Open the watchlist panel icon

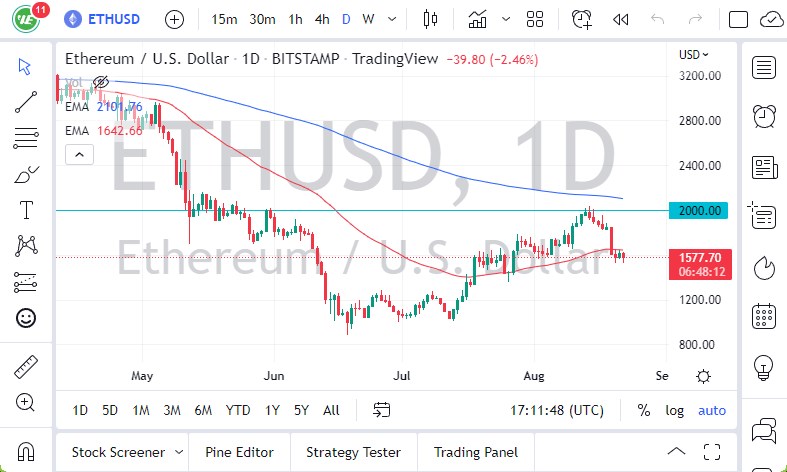(765, 67)
